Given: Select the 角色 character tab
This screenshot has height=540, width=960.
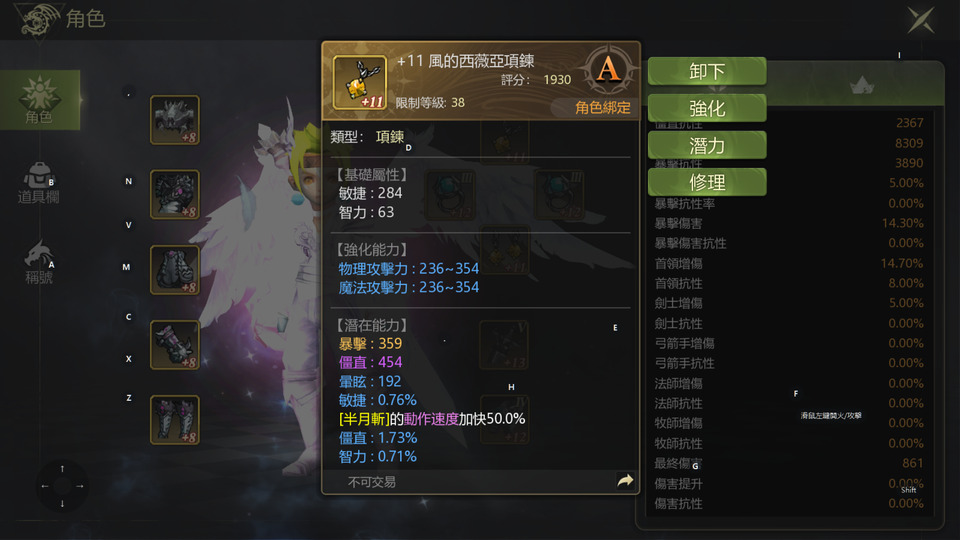Looking at the screenshot, I should (40, 100).
